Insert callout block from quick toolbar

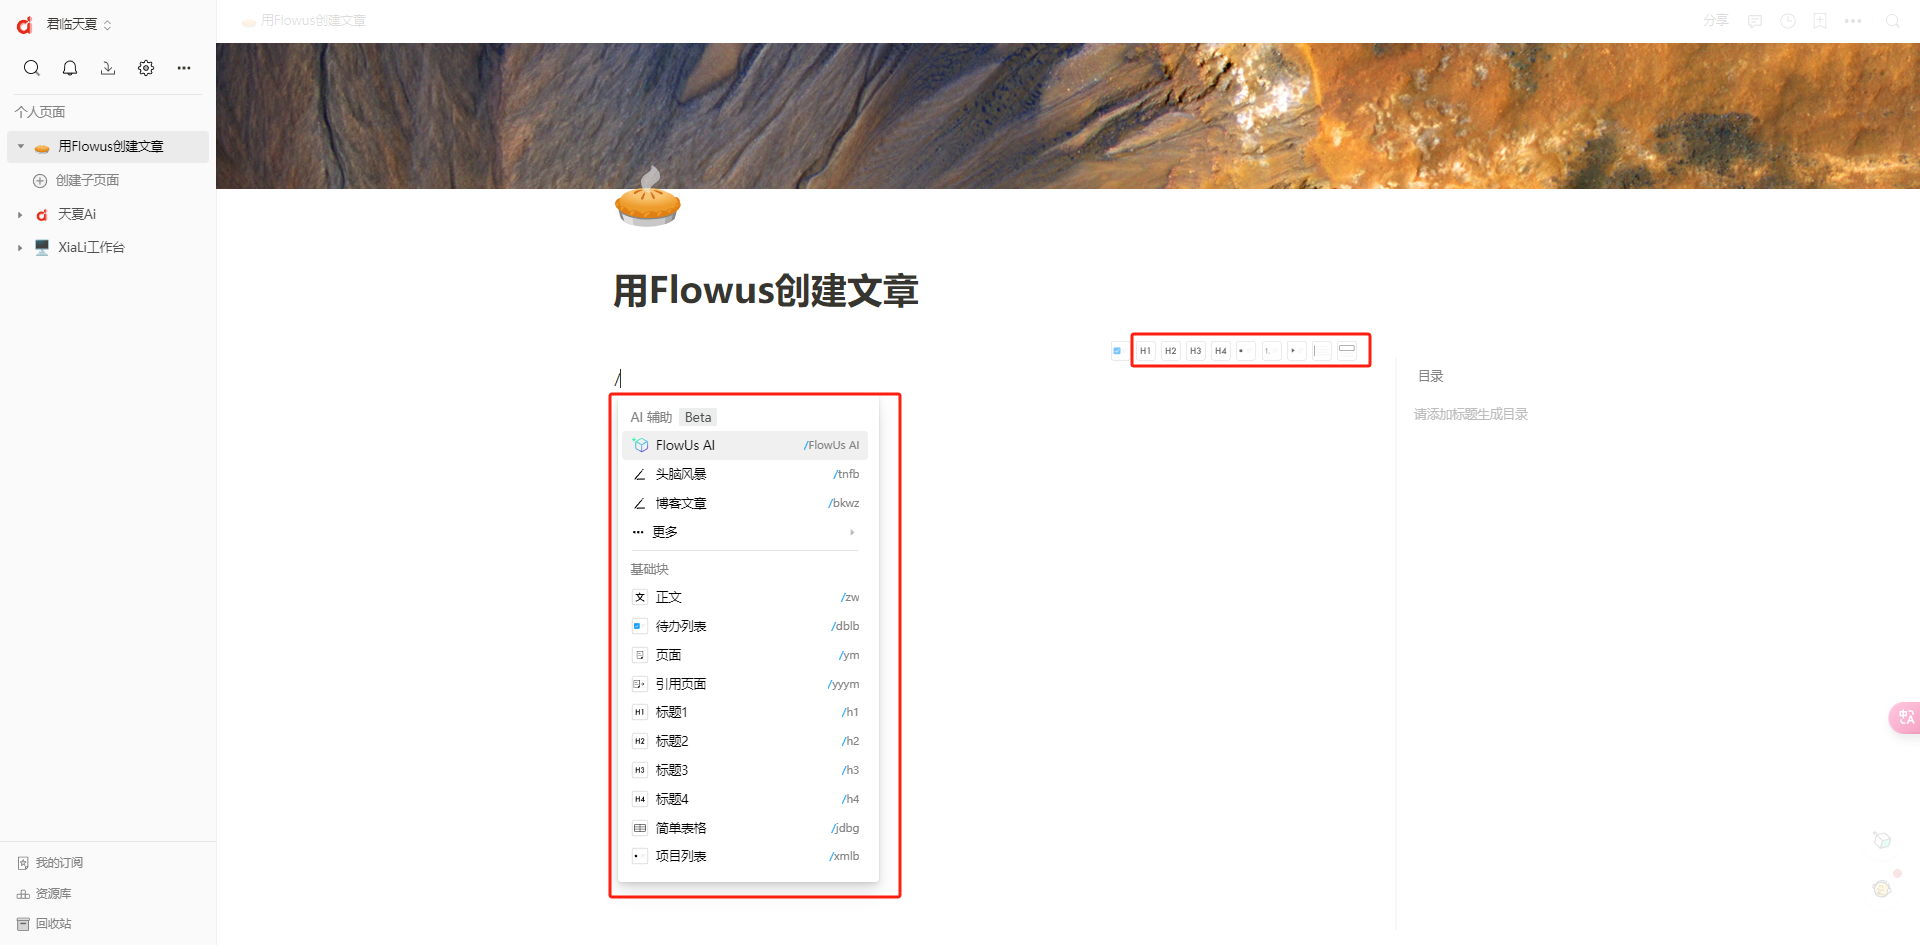pyautogui.click(x=1347, y=350)
